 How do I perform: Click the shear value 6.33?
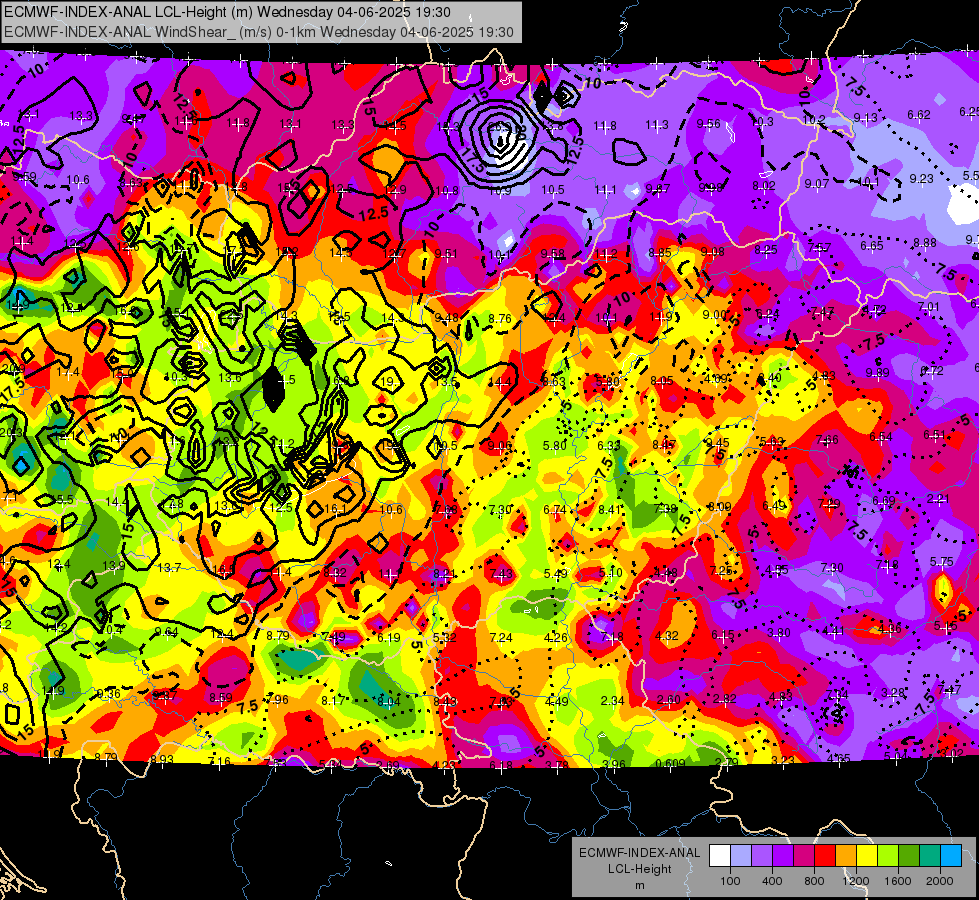coord(609,446)
